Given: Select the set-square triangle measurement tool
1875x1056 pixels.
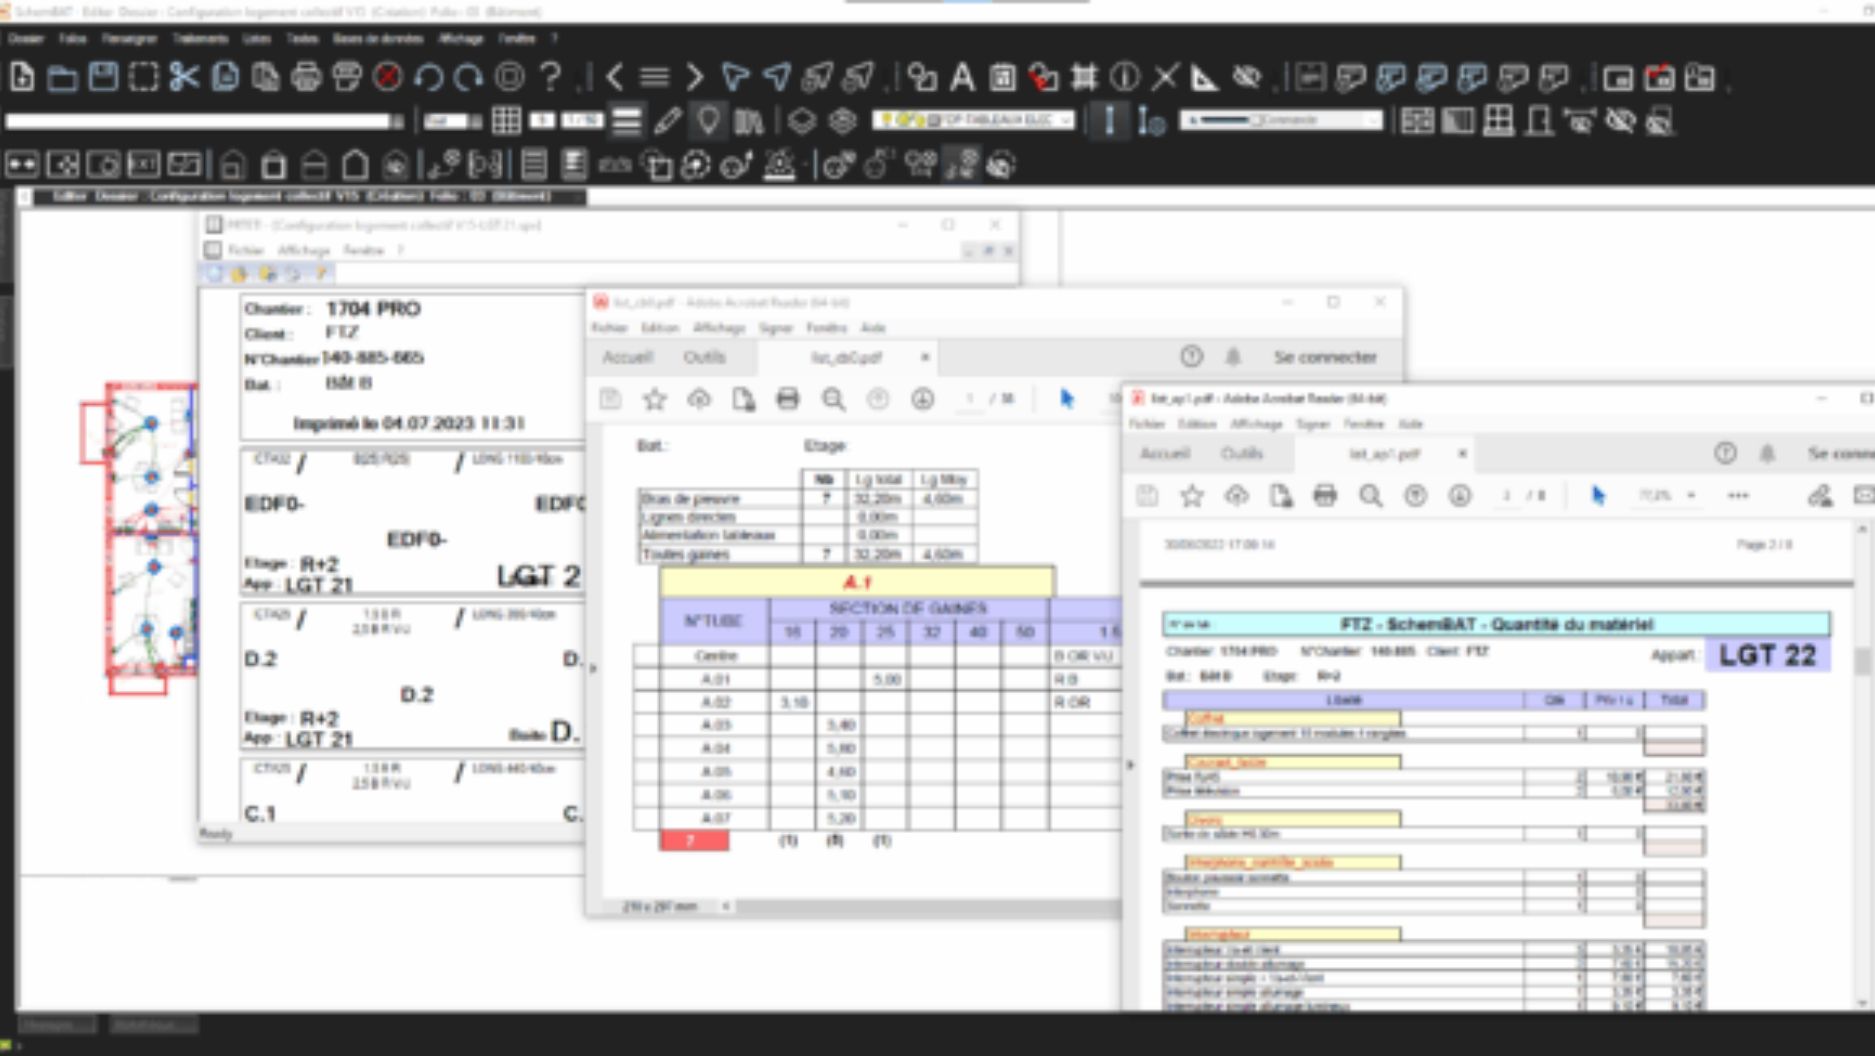Looking at the screenshot, I should pyautogui.click(x=1205, y=77).
